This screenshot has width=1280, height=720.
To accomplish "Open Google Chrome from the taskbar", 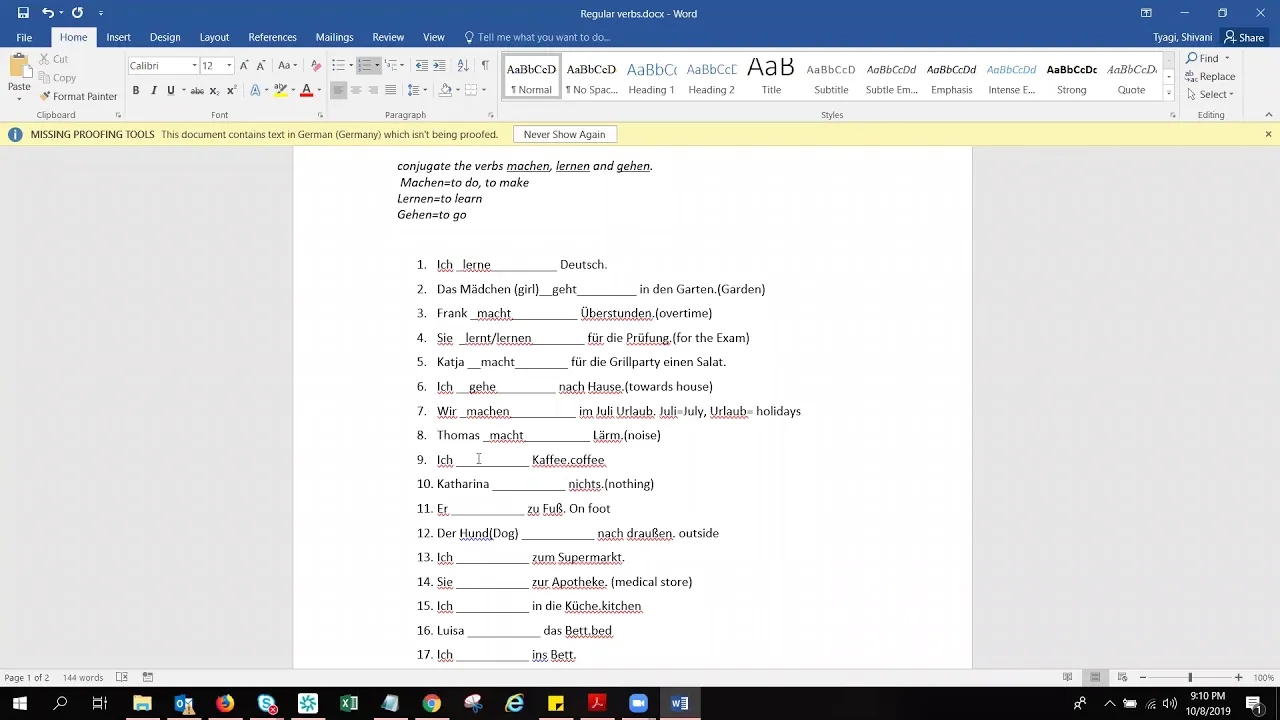I will (x=431, y=703).
